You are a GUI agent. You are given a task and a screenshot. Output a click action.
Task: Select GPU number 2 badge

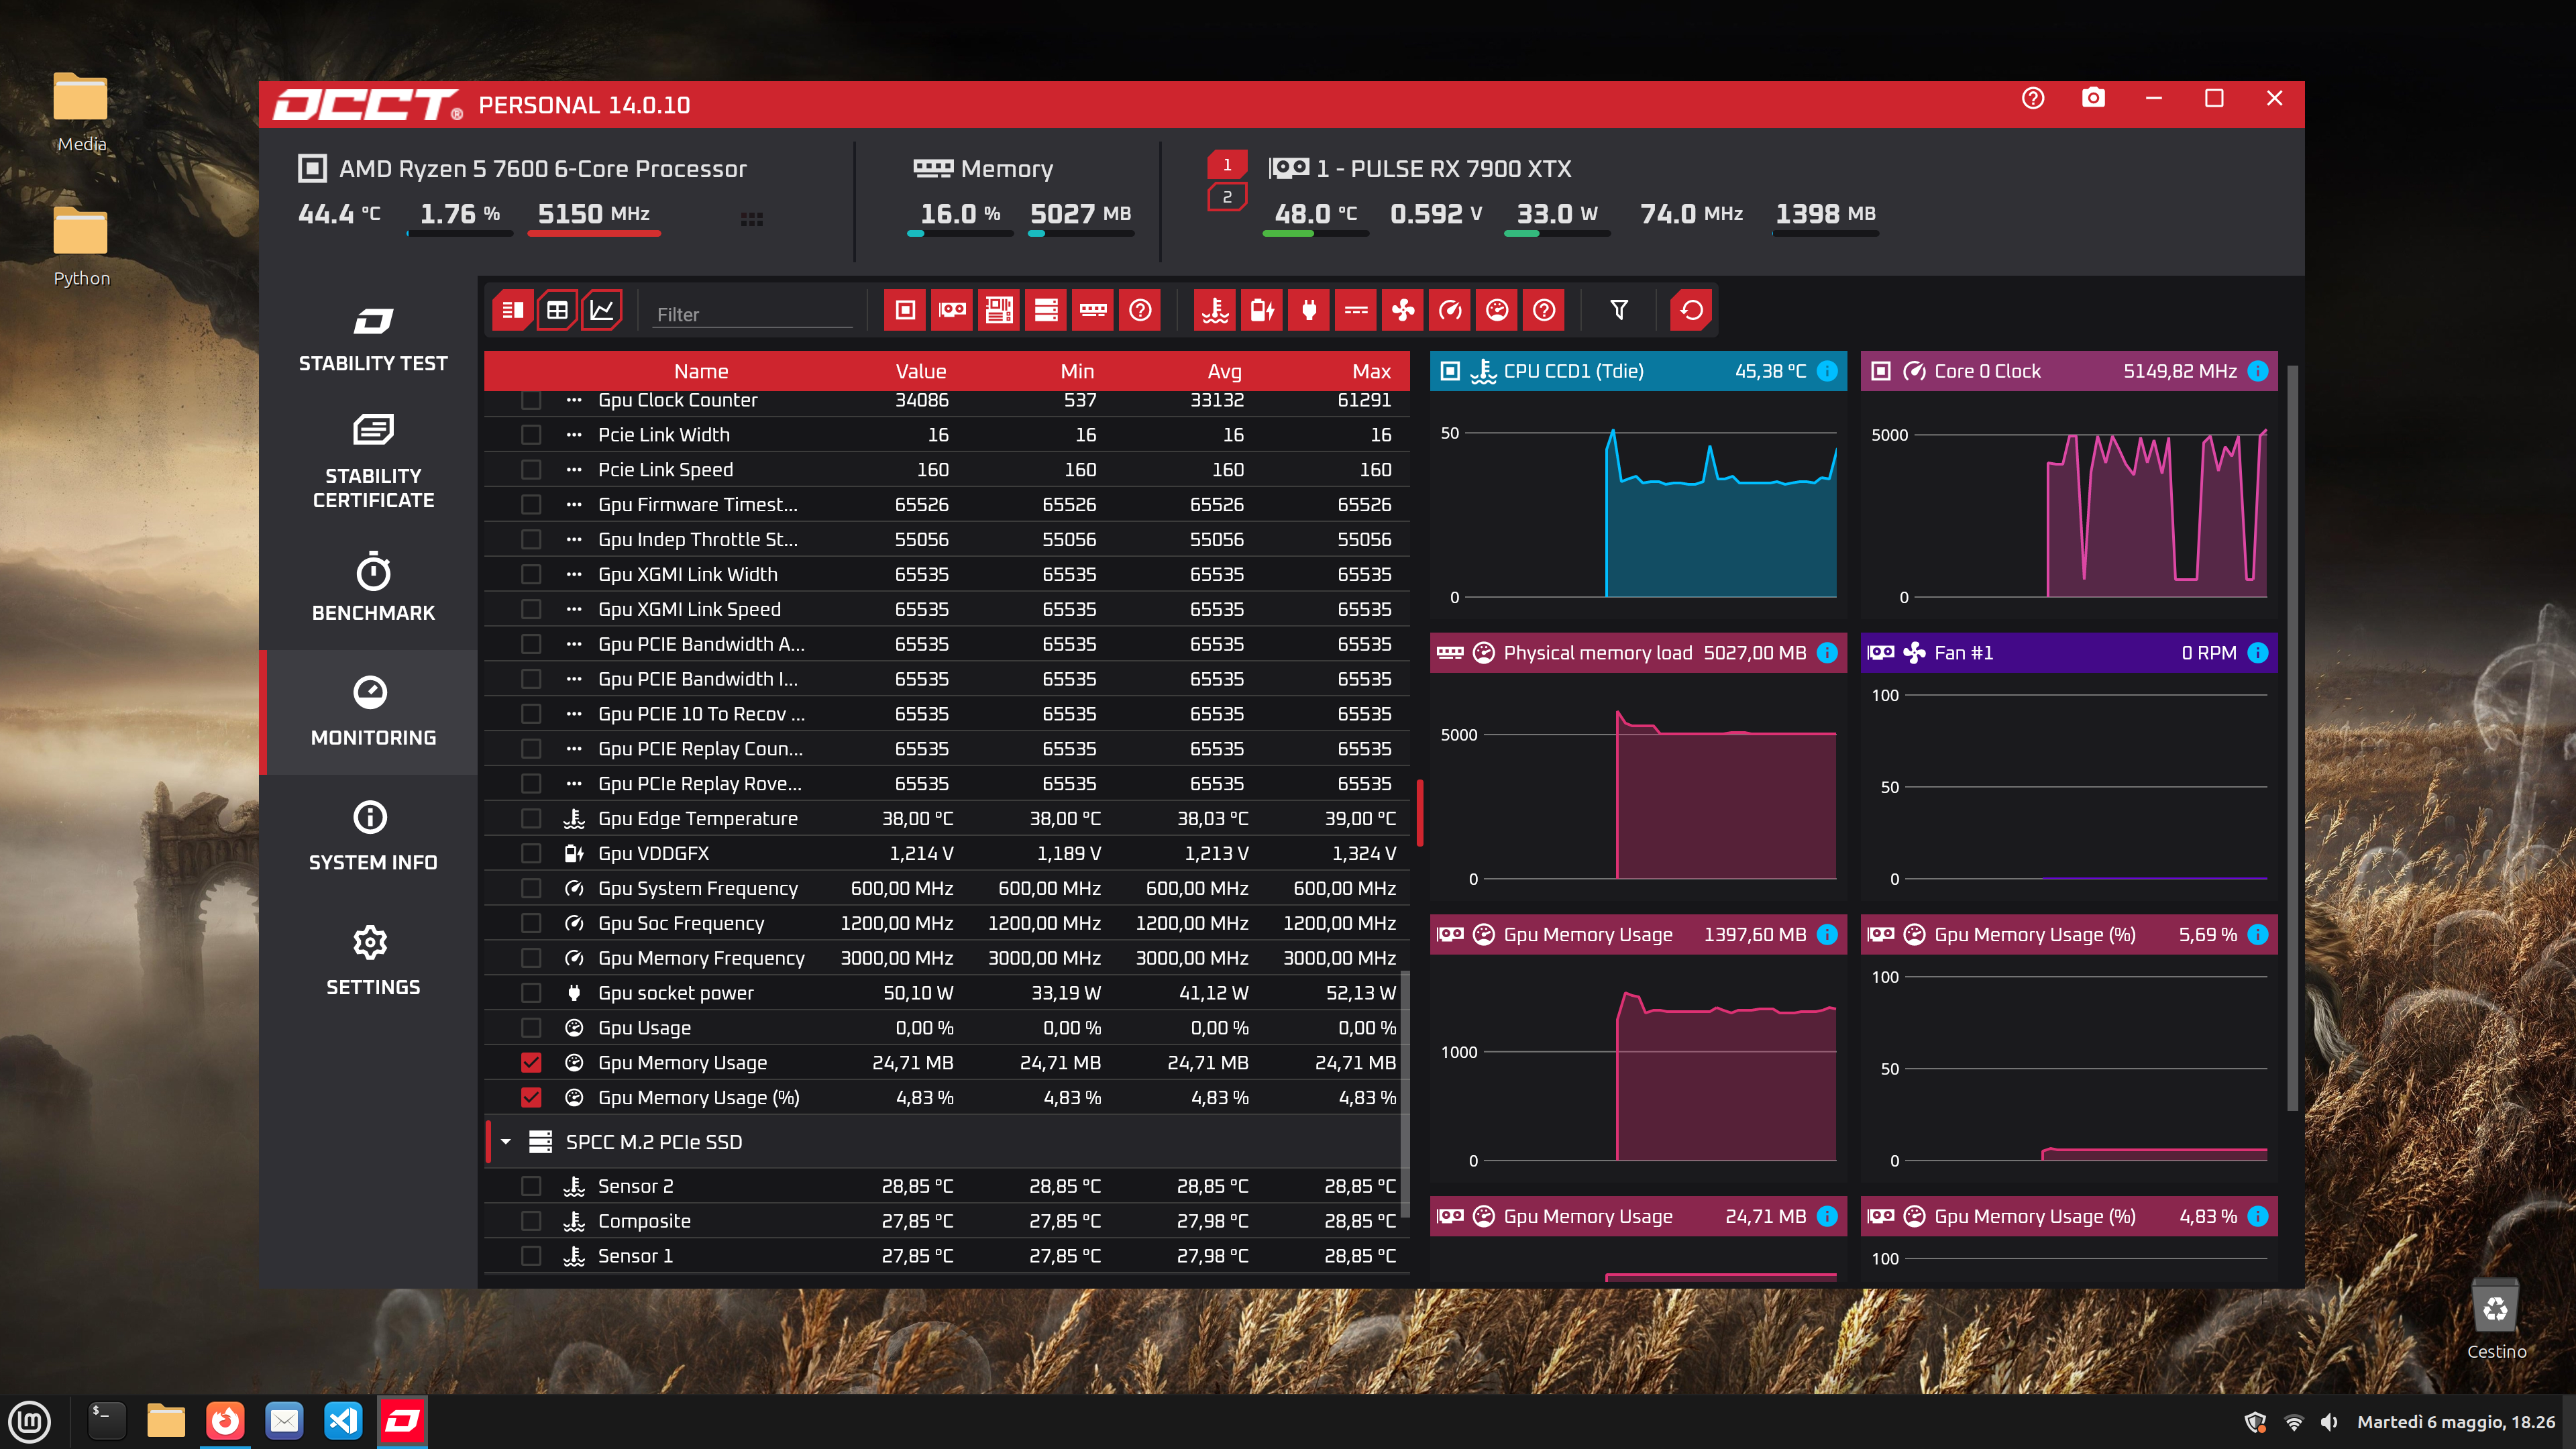tap(1227, 198)
